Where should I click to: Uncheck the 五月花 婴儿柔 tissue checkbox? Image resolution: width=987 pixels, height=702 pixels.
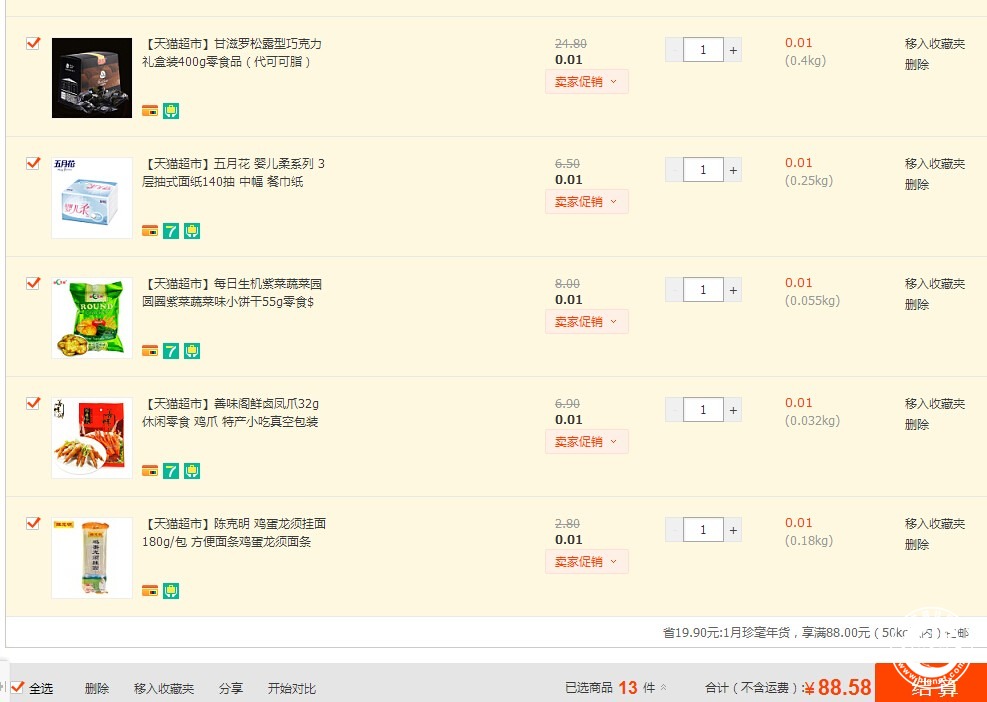(33, 163)
